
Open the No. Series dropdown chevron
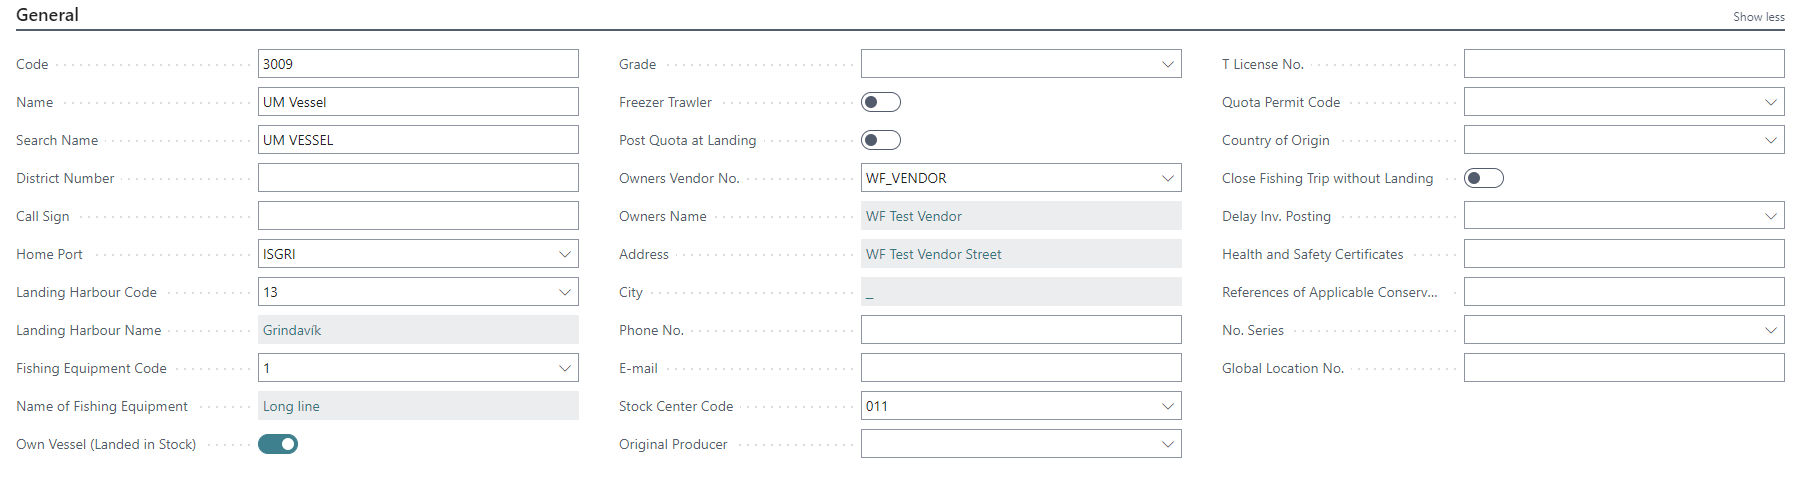pyautogui.click(x=1771, y=330)
